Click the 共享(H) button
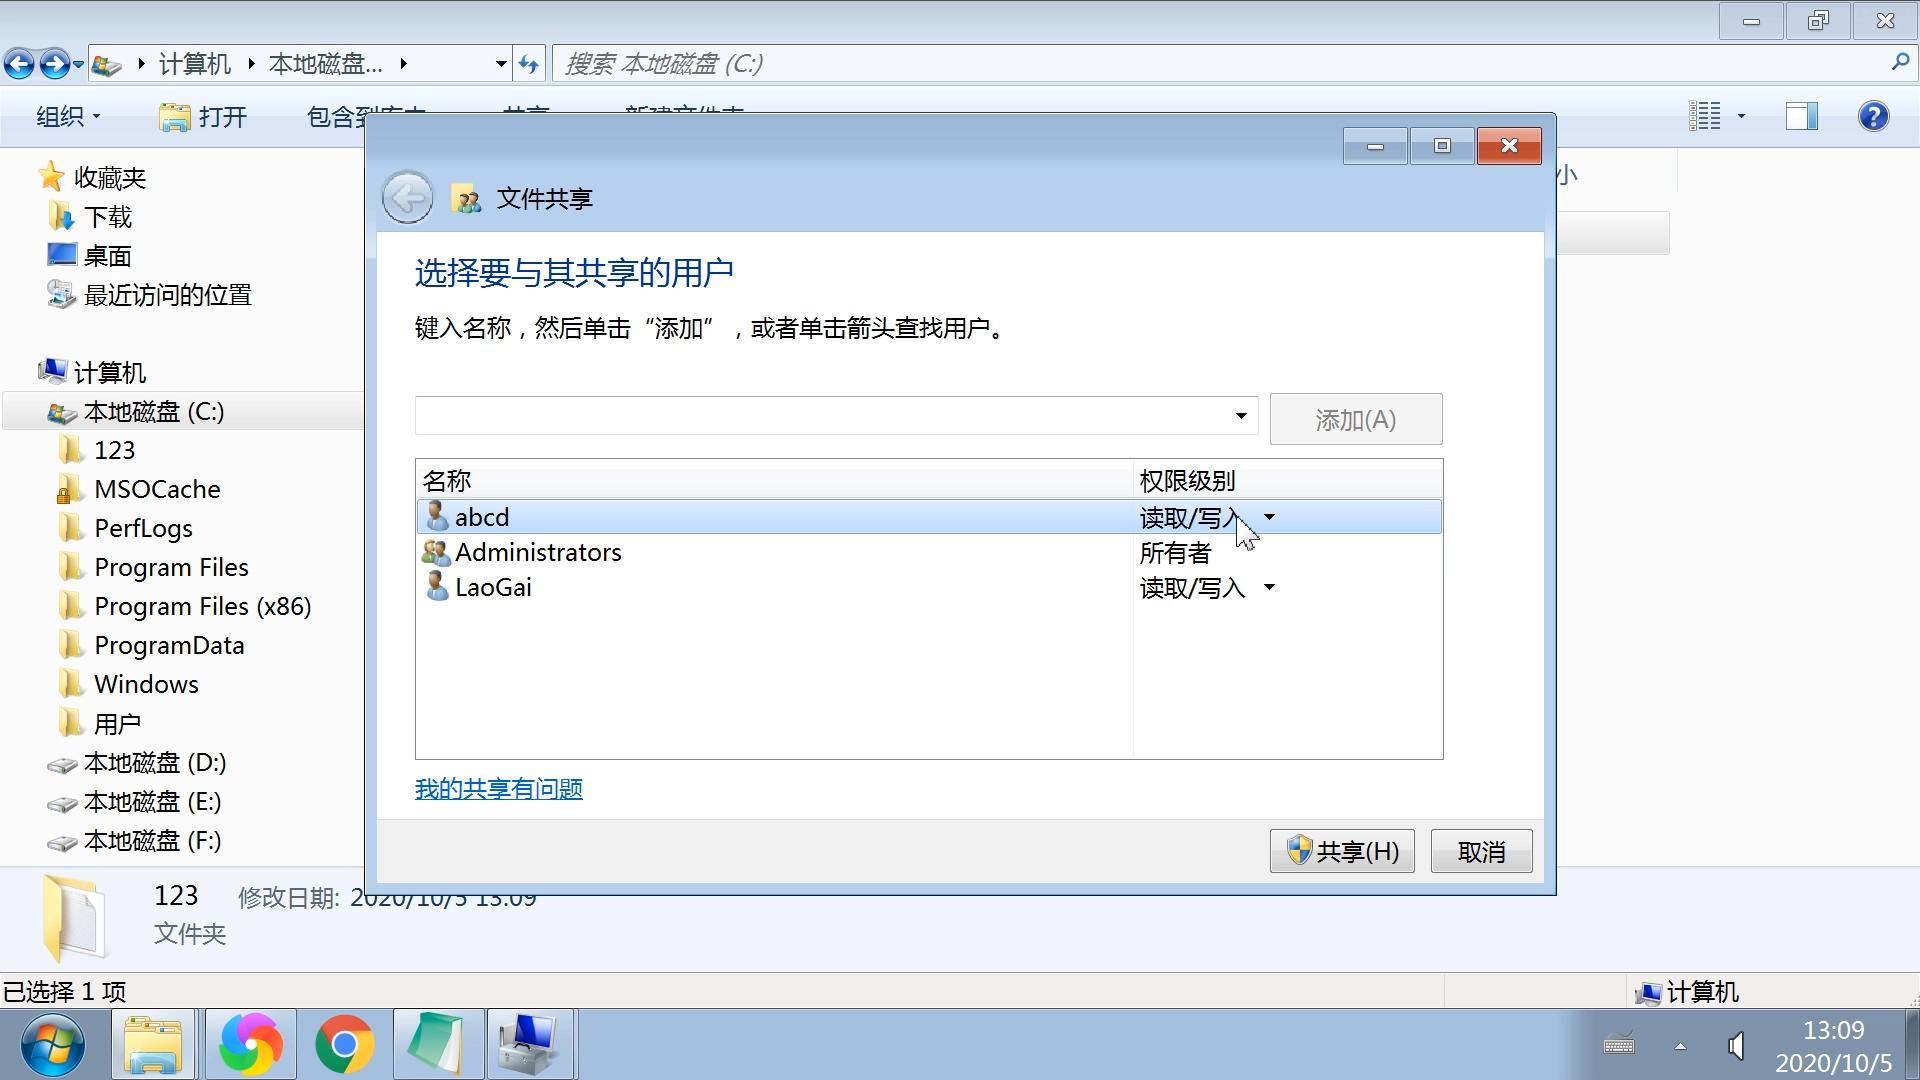 (1341, 850)
